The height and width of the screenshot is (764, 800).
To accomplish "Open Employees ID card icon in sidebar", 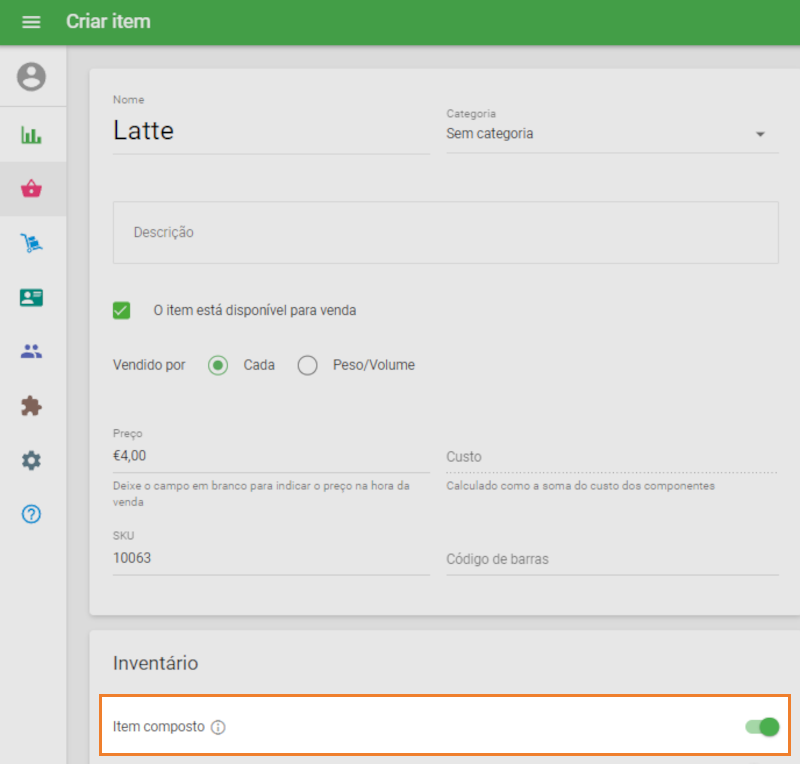I will (32, 297).
